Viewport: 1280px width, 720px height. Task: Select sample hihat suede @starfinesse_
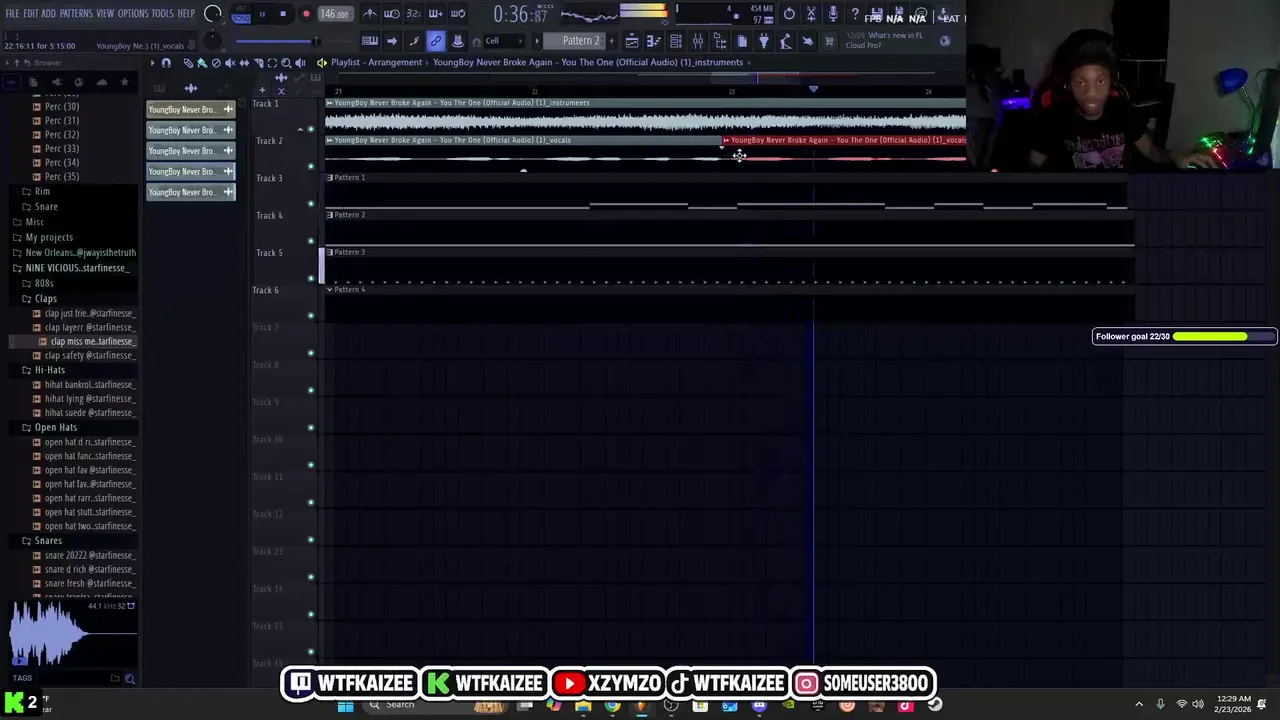click(89, 412)
